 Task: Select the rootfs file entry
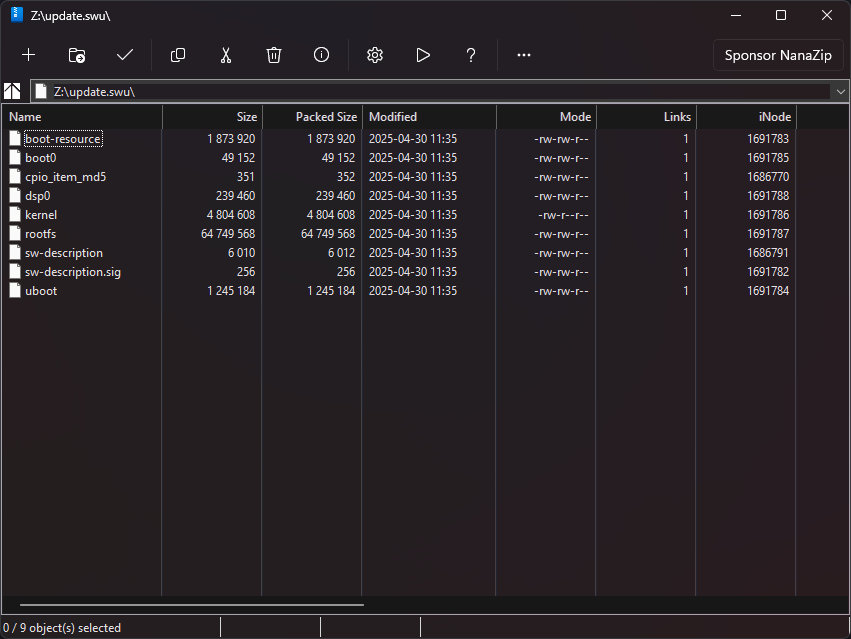coord(41,234)
